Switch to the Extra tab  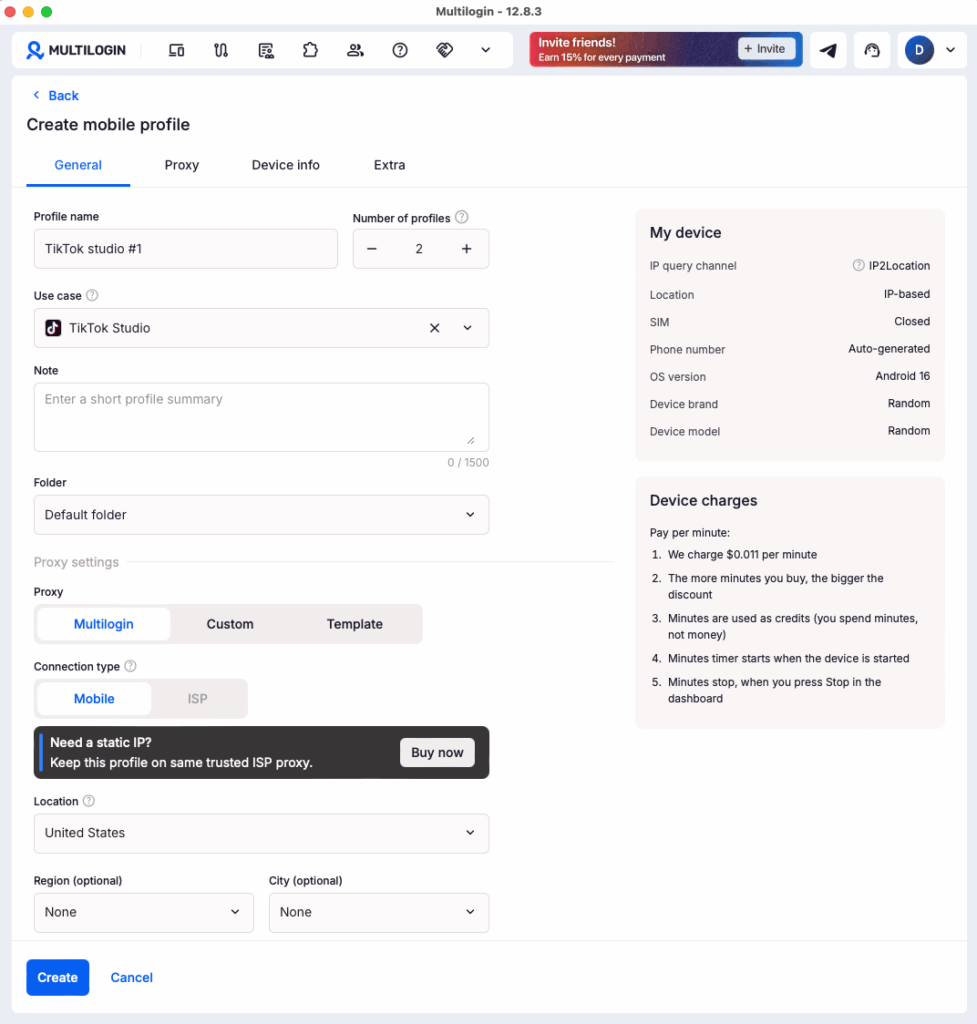point(389,165)
